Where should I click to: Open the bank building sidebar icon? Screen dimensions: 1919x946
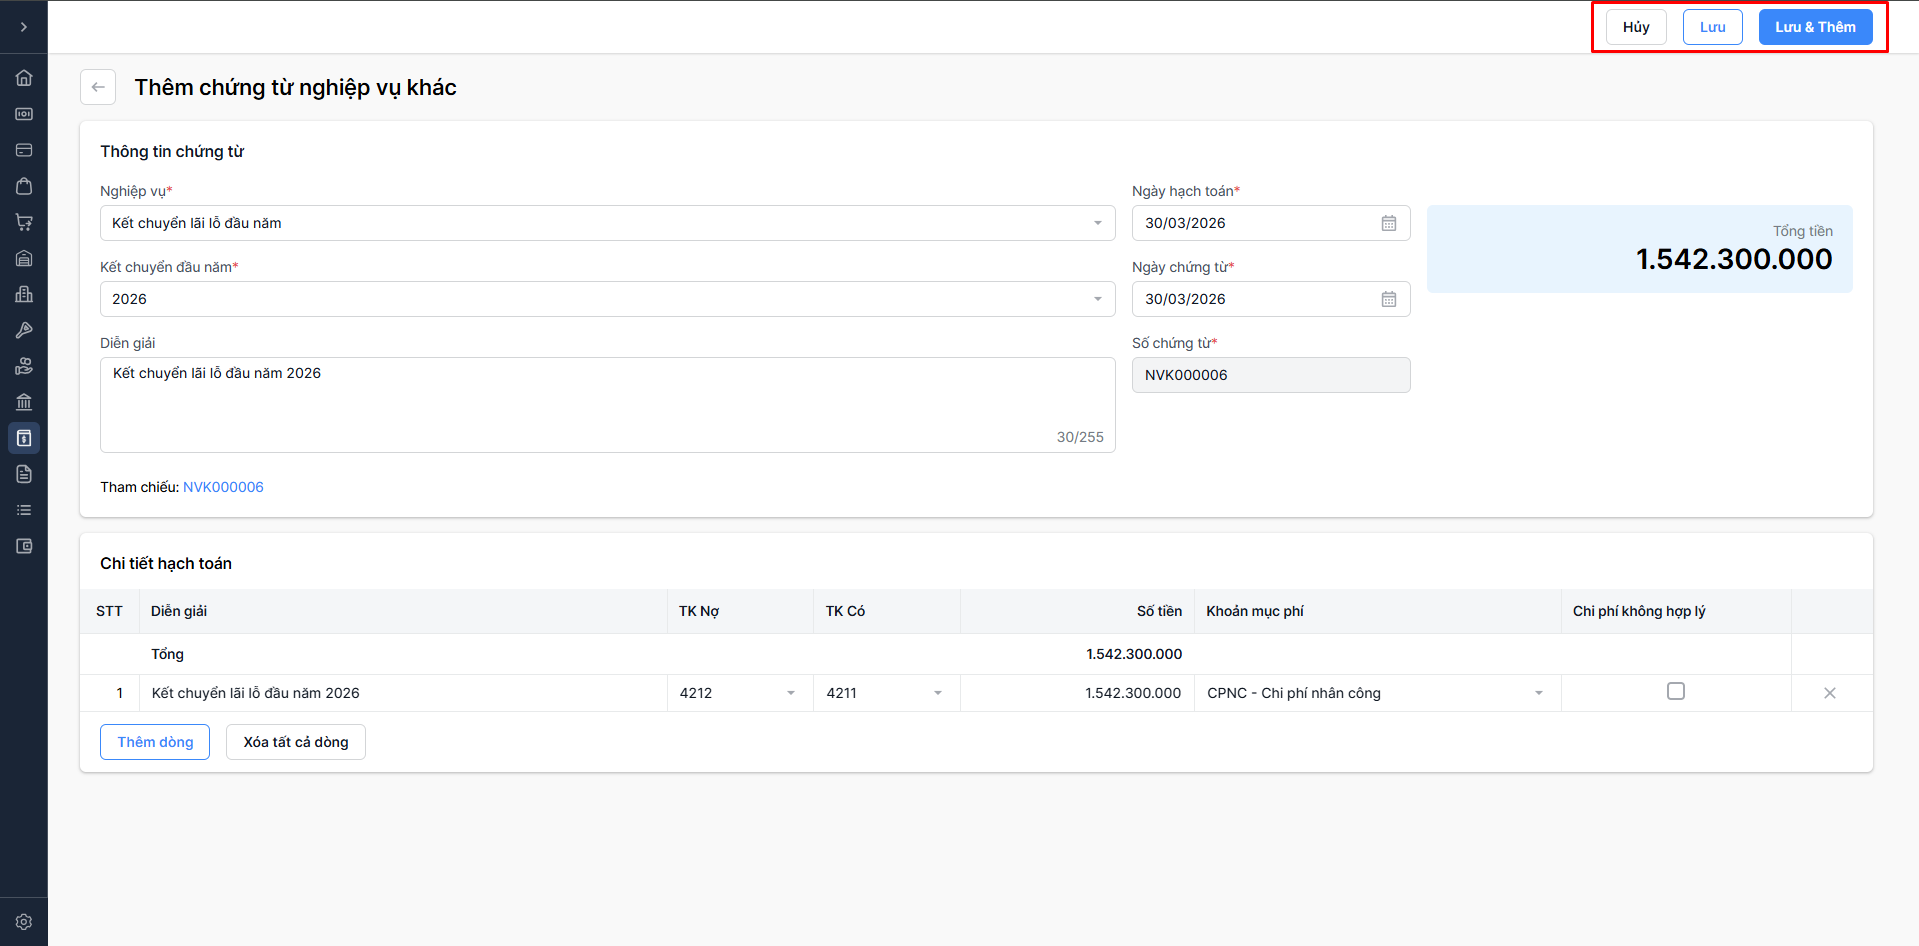24,402
